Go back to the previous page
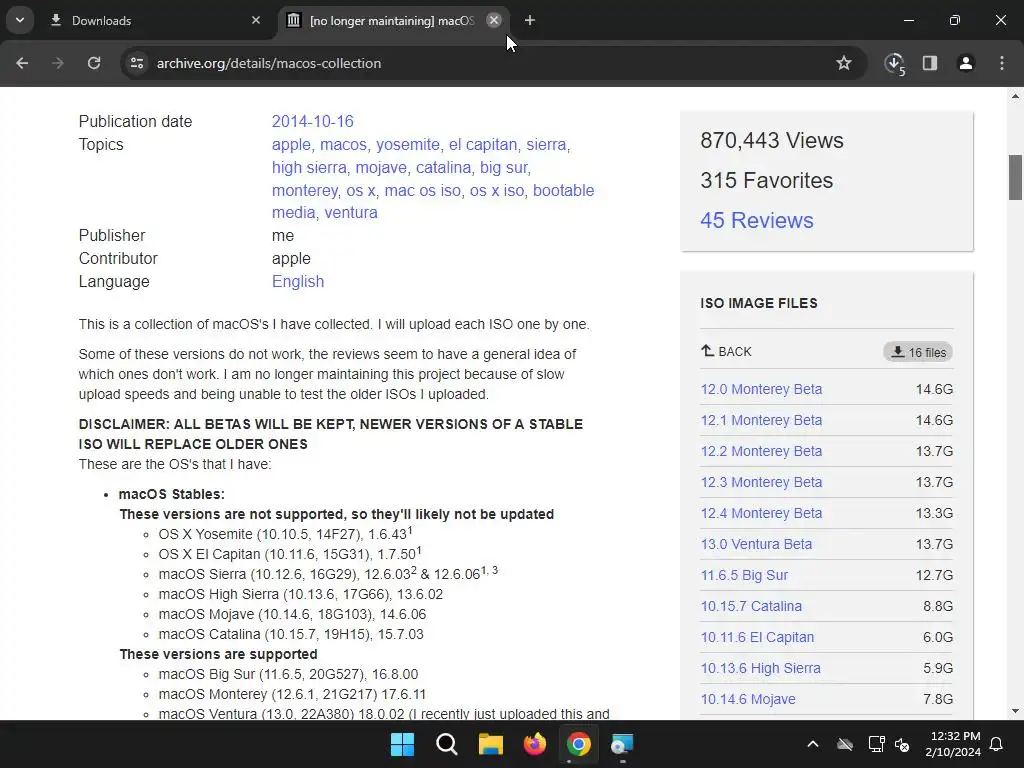This screenshot has height=768, width=1024. [22, 63]
